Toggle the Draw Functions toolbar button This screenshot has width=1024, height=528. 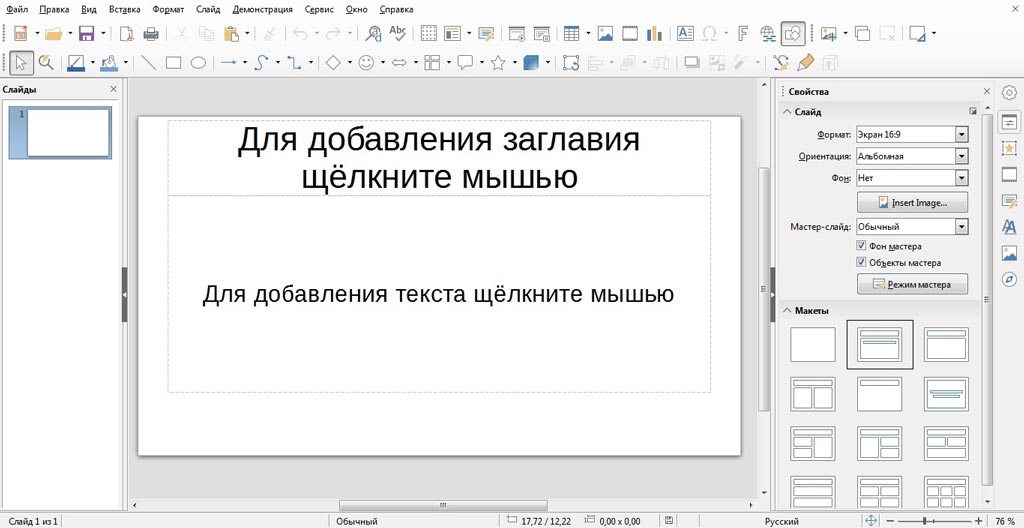pos(792,33)
